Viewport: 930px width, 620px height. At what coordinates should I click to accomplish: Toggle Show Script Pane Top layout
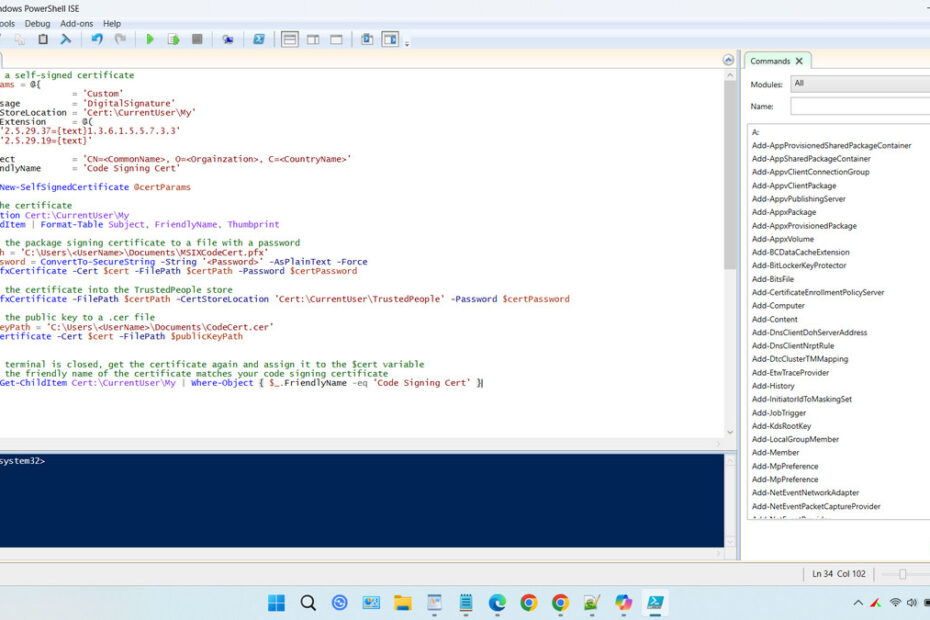pos(290,39)
